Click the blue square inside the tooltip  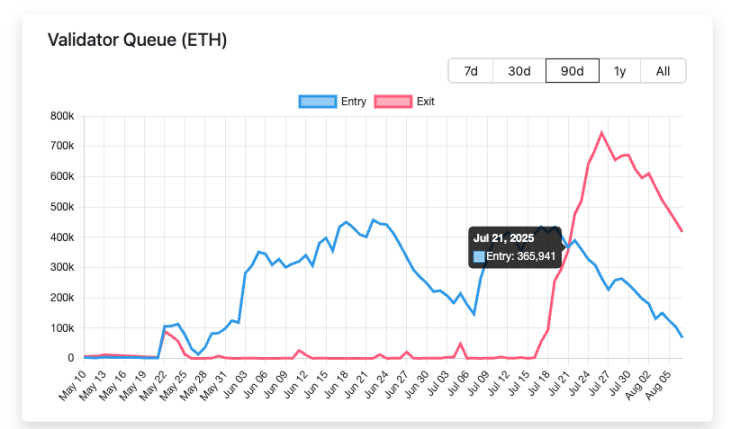(x=479, y=257)
